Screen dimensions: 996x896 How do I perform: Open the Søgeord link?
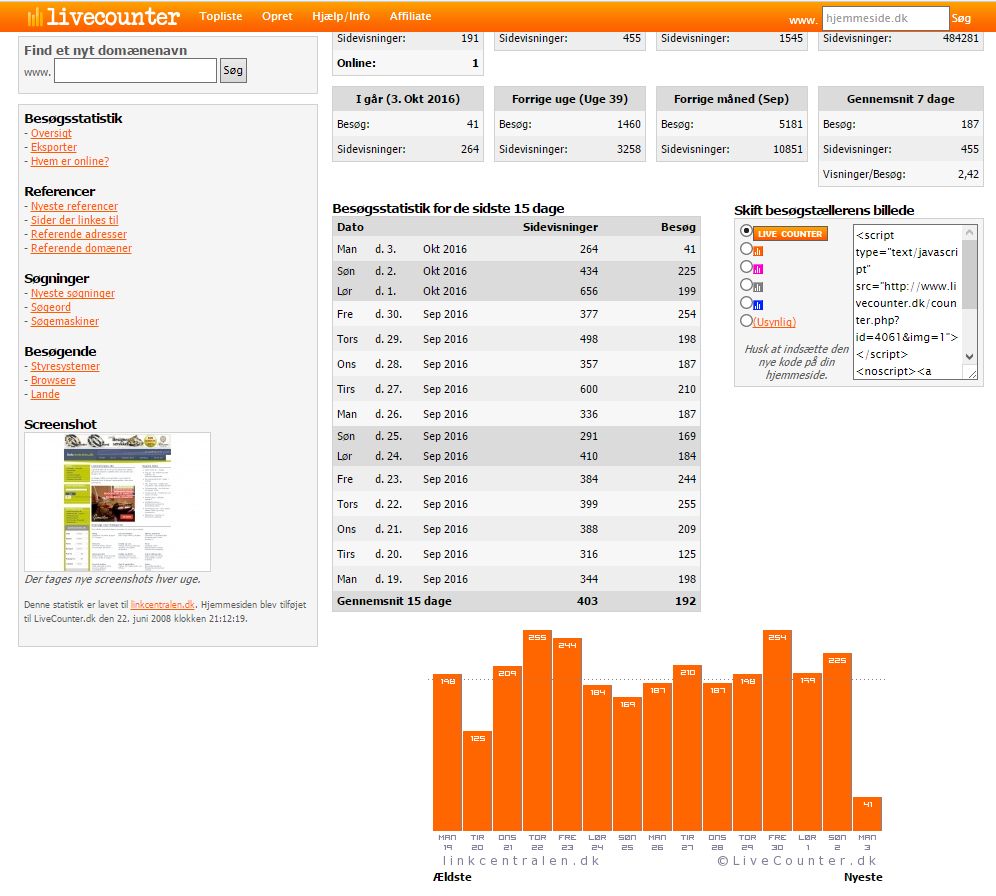pos(51,307)
